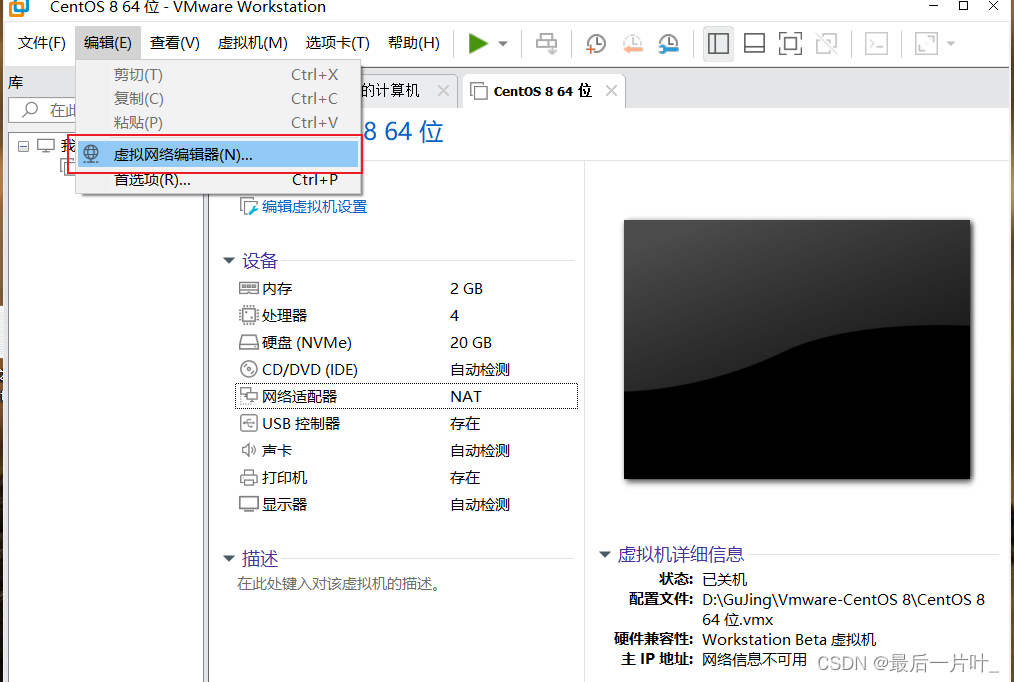Open the power options dropdown arrow
The width and height of the screenshot is (1014, 682).
point(503,44)
